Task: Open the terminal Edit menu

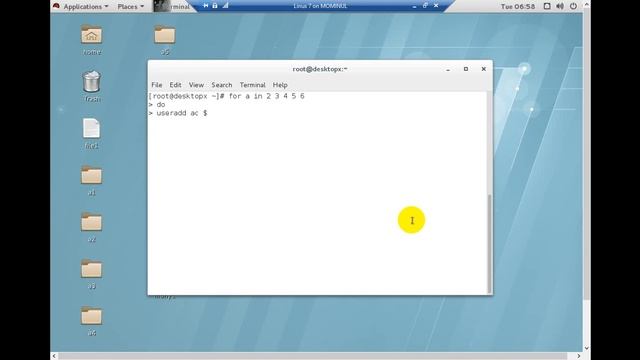Action: point(176,85)
